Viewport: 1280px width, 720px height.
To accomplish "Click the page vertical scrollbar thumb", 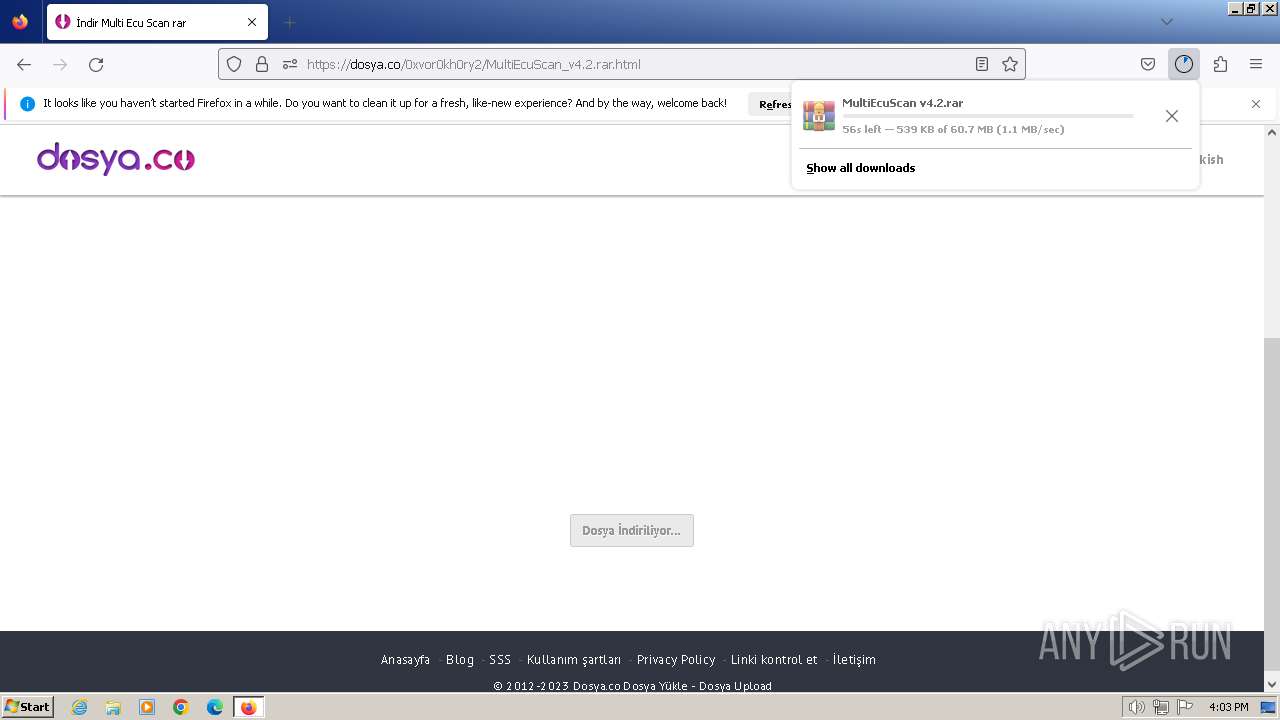I will coord(1272,505).
